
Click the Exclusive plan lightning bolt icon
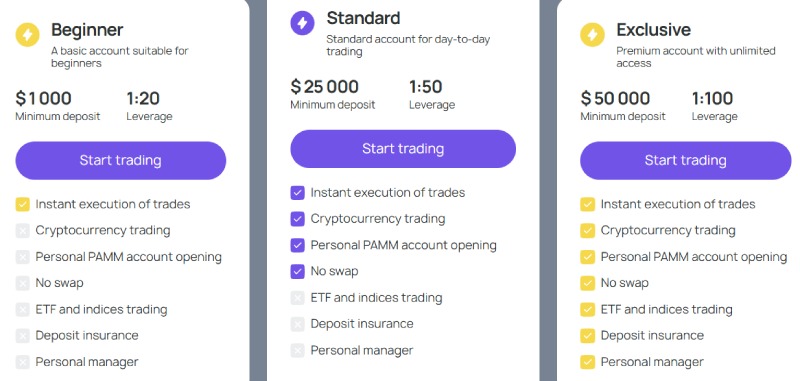592,35
